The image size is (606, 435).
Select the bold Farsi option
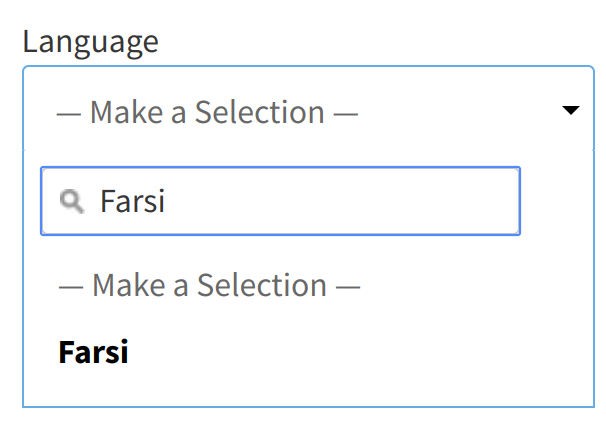coord(94,352)
